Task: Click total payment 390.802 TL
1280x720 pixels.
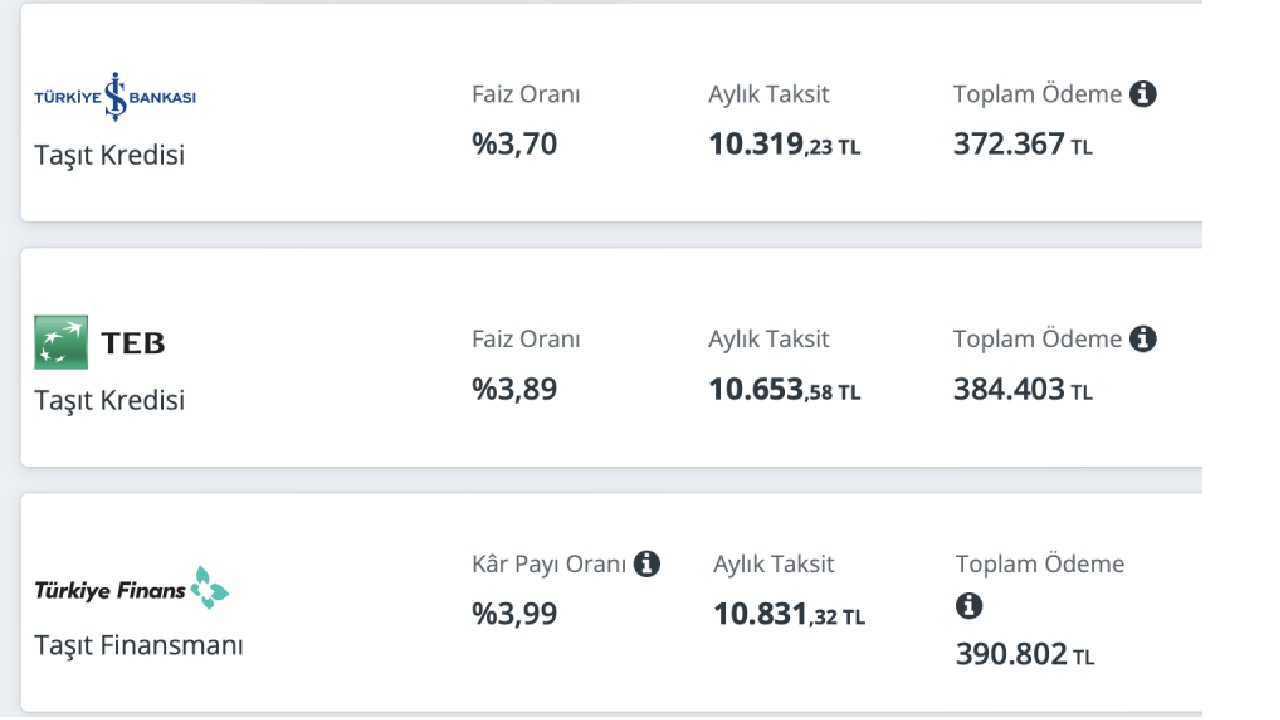Action: [x=1025, y=656]
